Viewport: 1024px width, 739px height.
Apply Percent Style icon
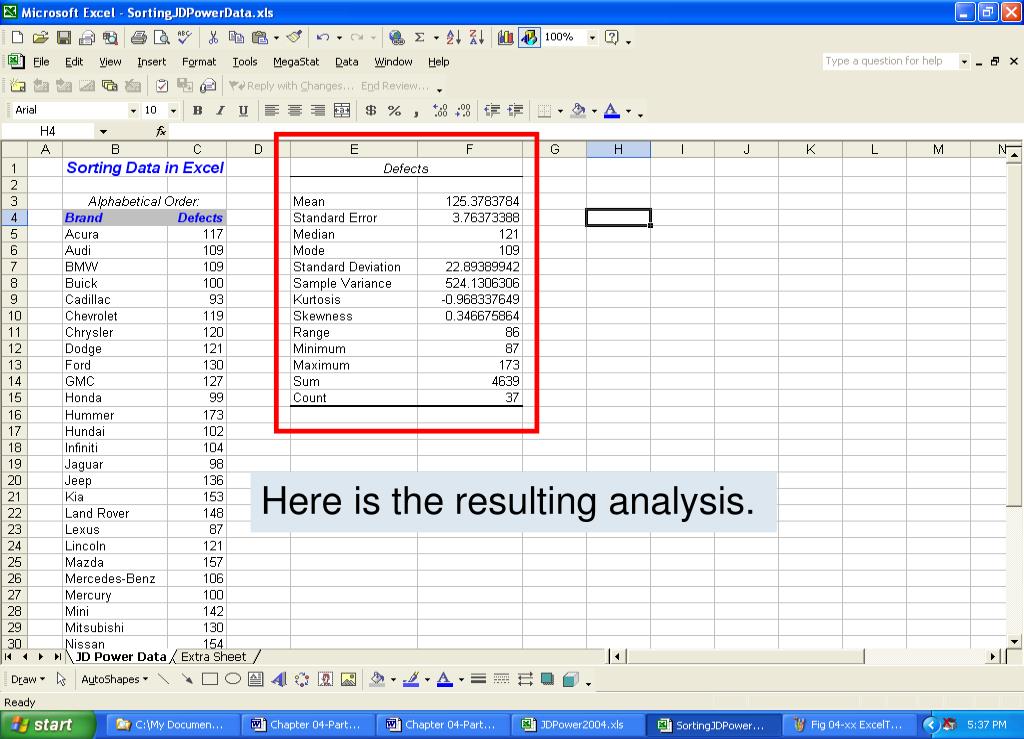click(394, 110)
